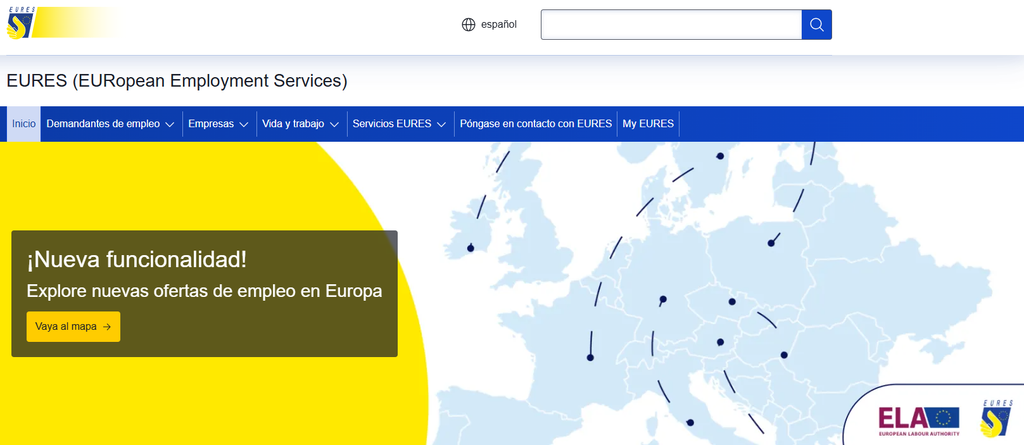Click the EURES (EURopean Employment Services) title
The height and width of the screenshot is (445, 1024).
177,81
